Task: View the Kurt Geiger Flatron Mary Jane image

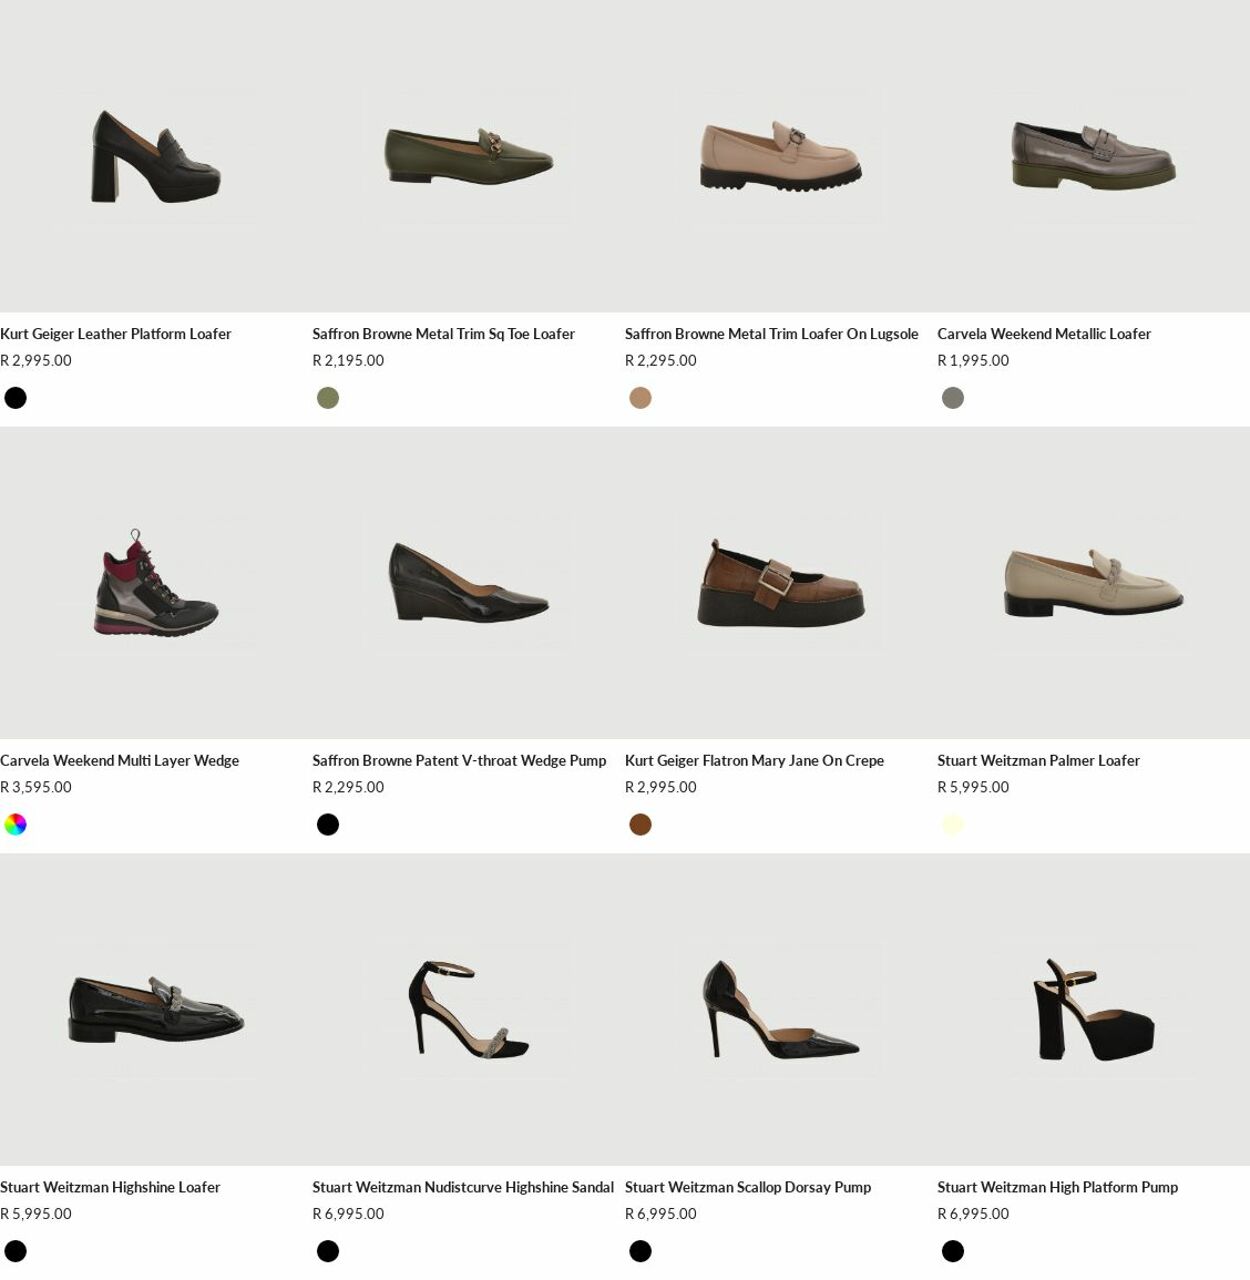Action: click(x=781, y=583)
